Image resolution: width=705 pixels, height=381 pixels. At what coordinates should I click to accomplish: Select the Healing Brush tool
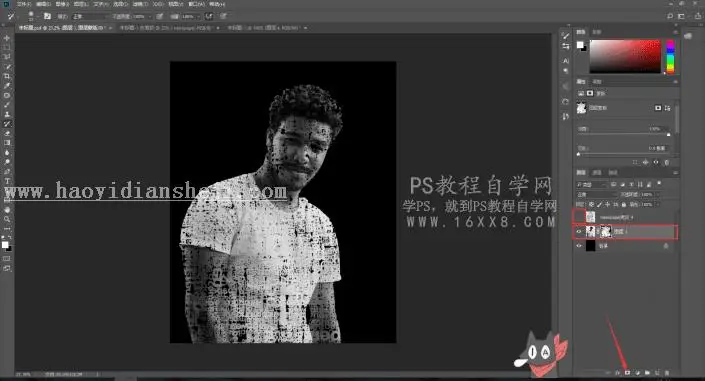pyautogui.click(x=7, y=95)
